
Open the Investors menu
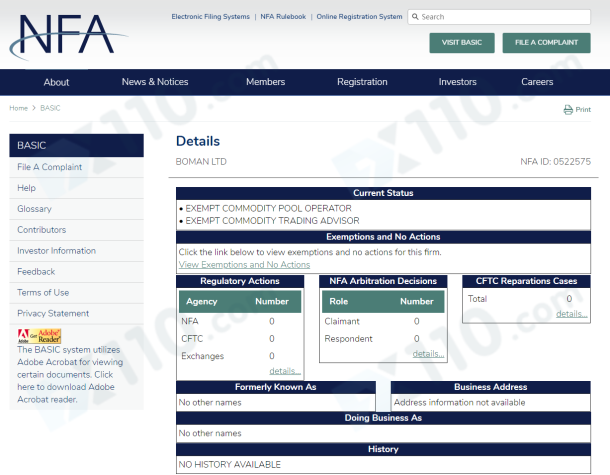point(458,82)
